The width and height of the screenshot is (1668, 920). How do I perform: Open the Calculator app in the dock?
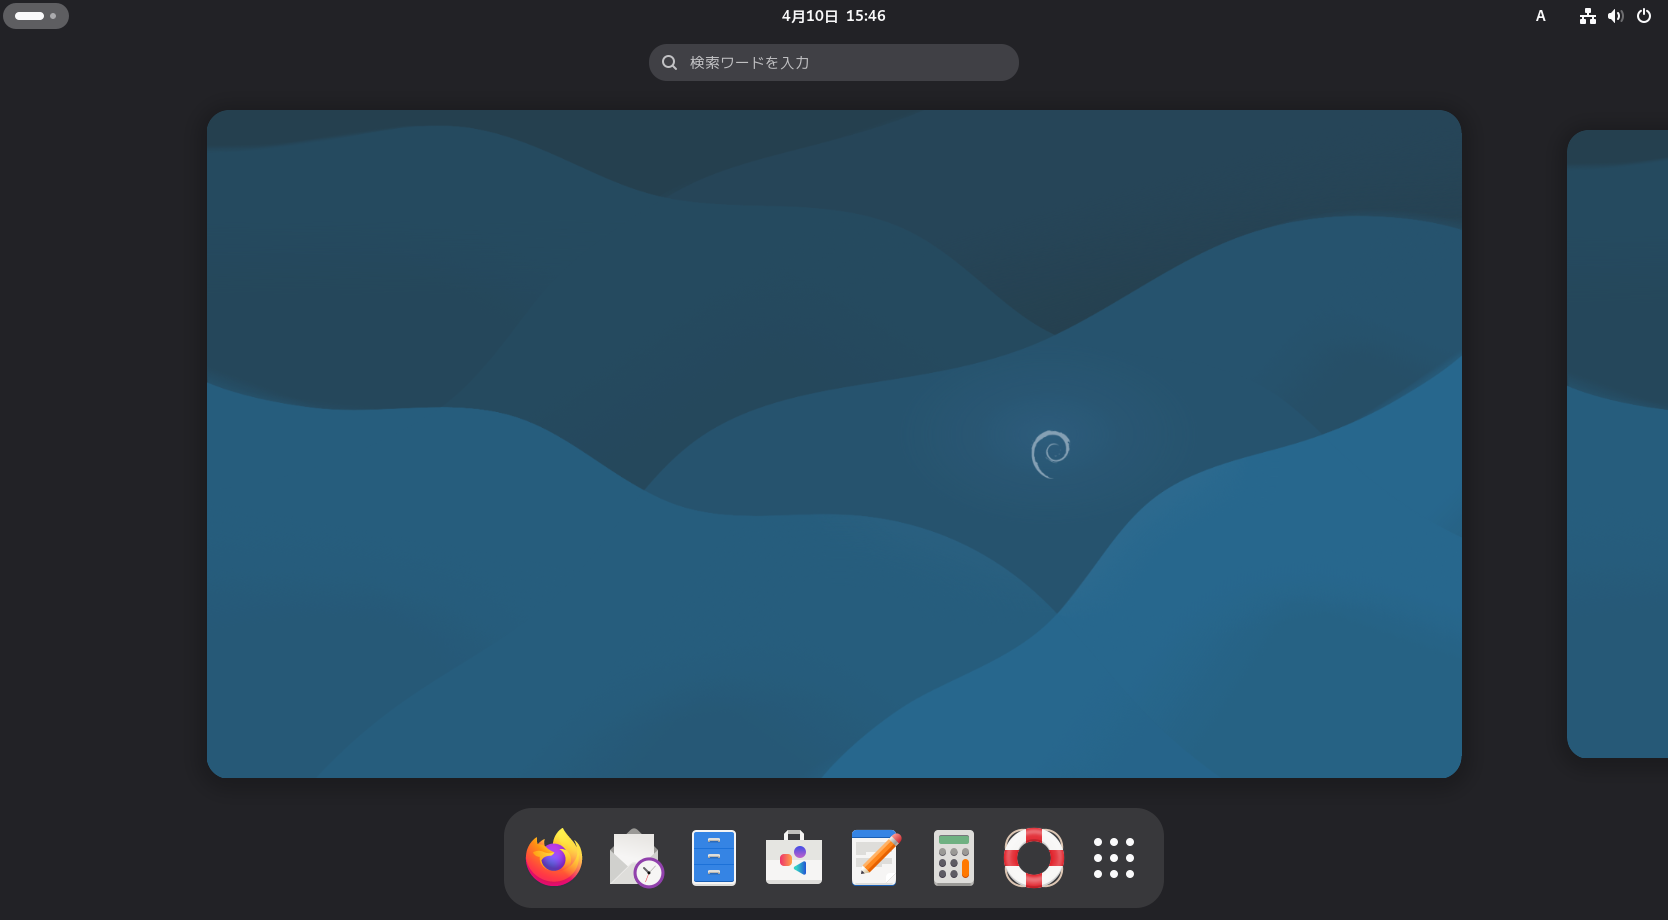[954, 858]
